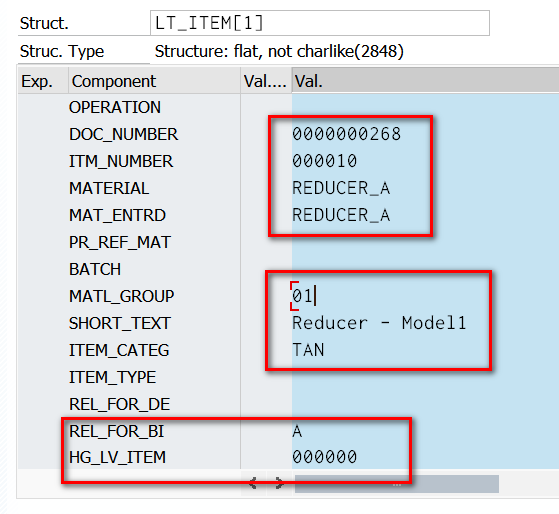Select the ITEM_TYPE component
Screen dimensions: 559x514
click(x=112, y=377)
